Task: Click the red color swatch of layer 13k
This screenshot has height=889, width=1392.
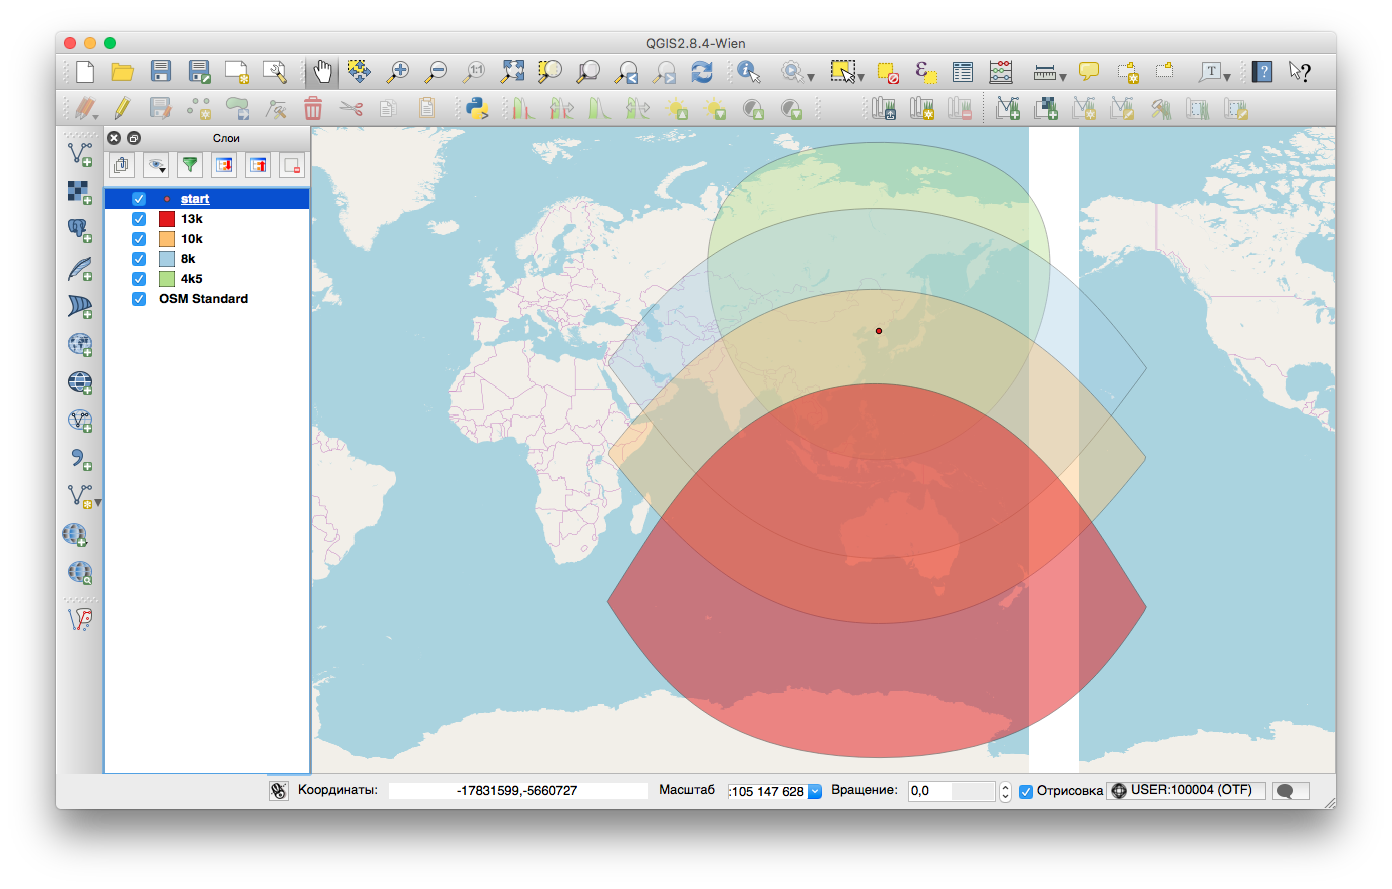Action: [x=165, y=218]
